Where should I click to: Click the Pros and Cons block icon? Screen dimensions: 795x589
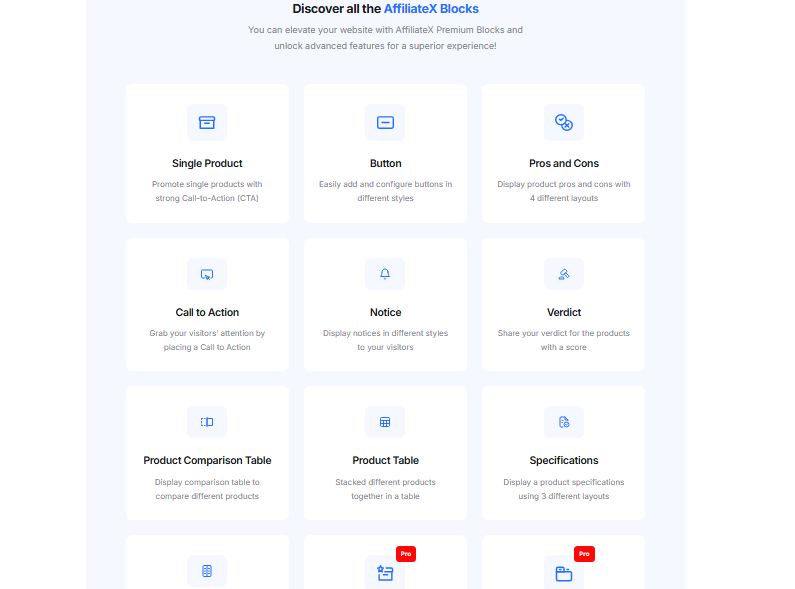(x=564, y=123)
